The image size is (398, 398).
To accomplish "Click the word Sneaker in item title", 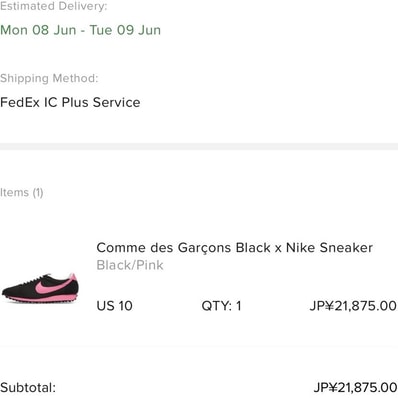I will tap(346, 248).
